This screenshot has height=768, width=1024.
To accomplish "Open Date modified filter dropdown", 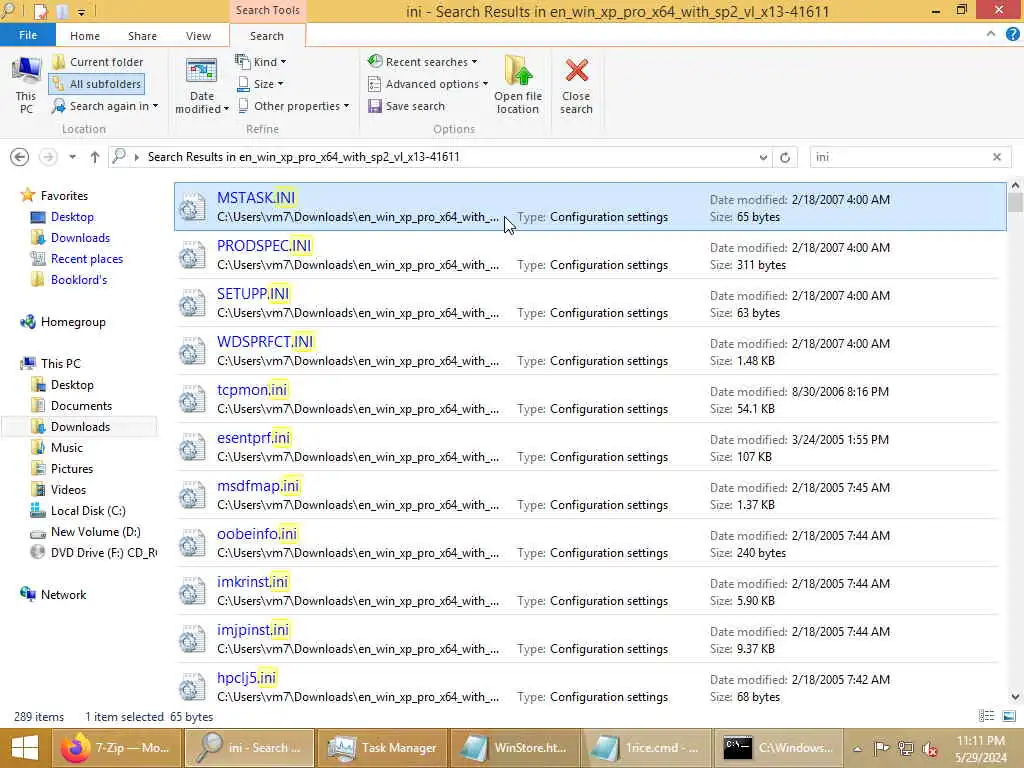I will tap(201, 86).
